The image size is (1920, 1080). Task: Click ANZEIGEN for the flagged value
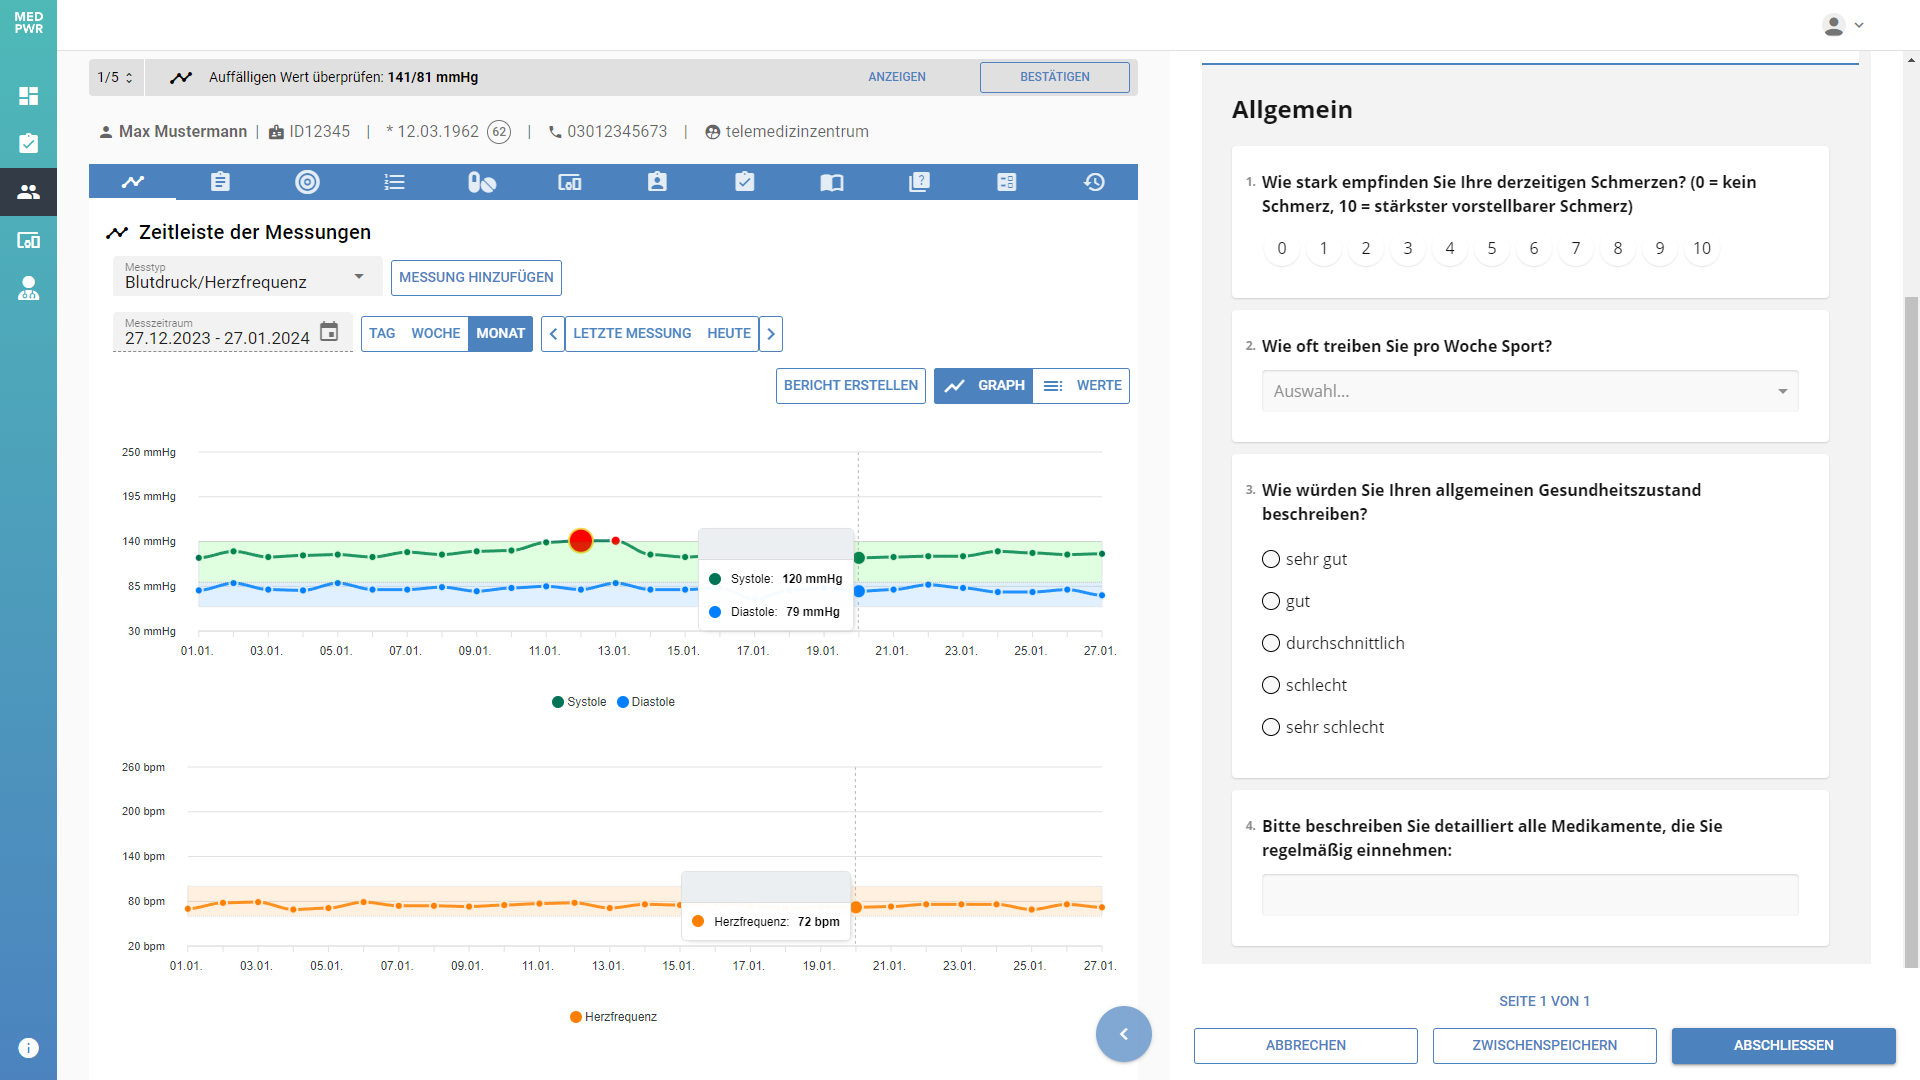pos(897,77)
